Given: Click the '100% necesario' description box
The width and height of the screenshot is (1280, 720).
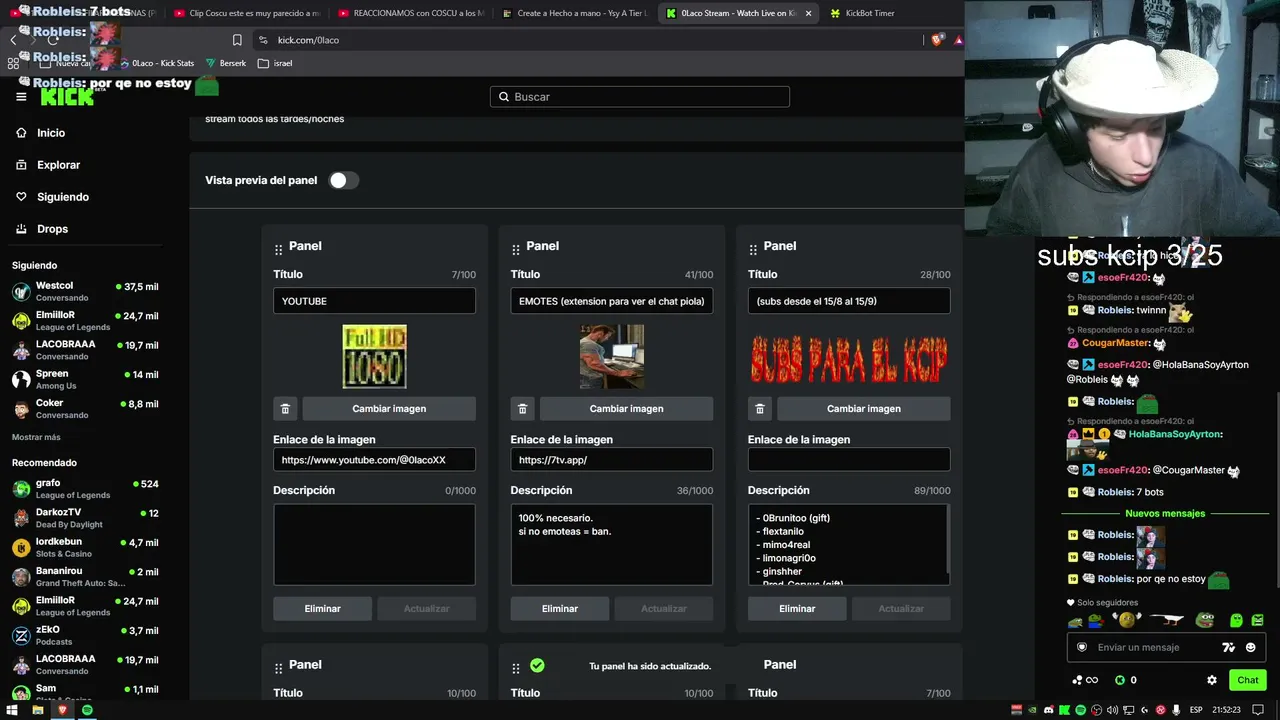Looking at the screenshot, I should click(x=612, y=545).
